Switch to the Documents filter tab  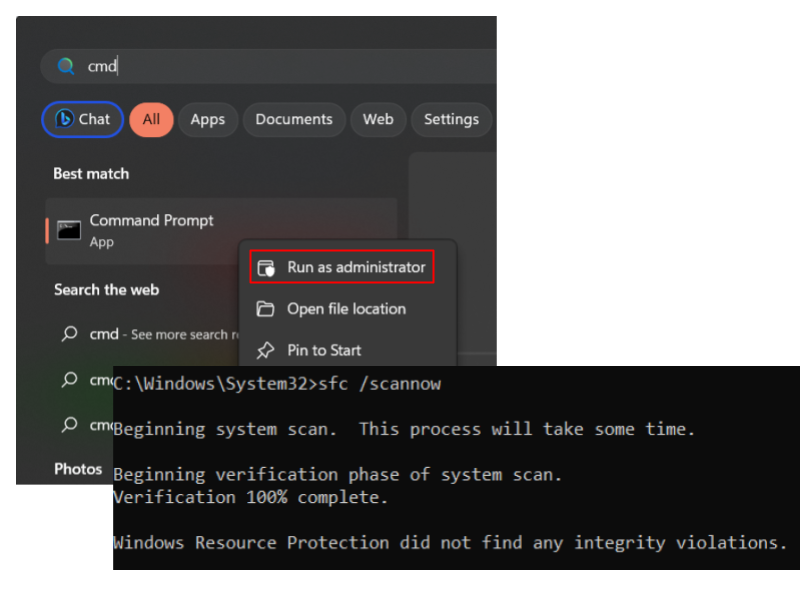click(294, 119)
